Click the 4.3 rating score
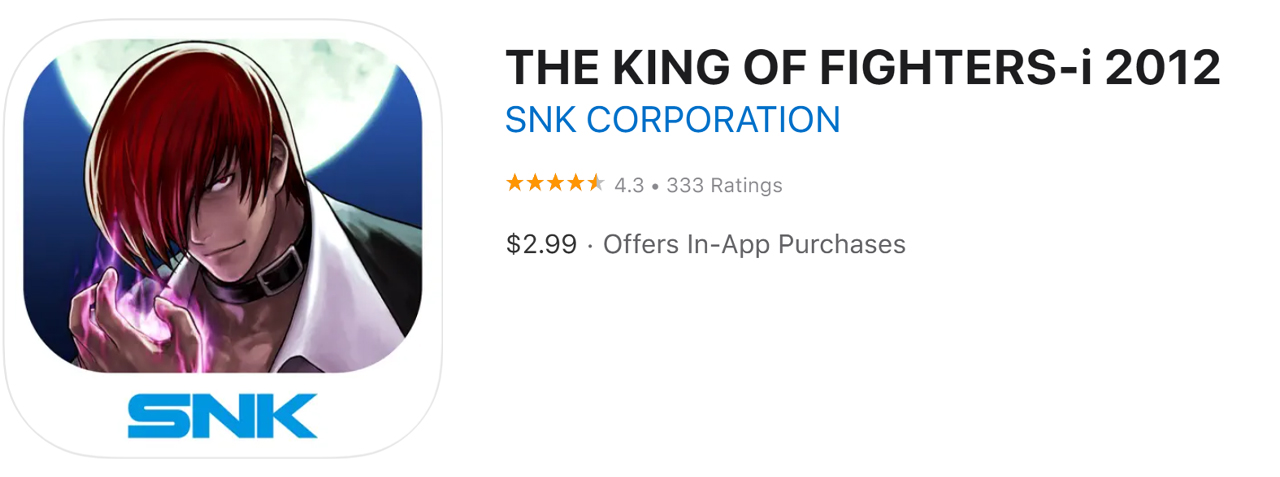This screenshot has height=477, width=1280. click(629, 185)
